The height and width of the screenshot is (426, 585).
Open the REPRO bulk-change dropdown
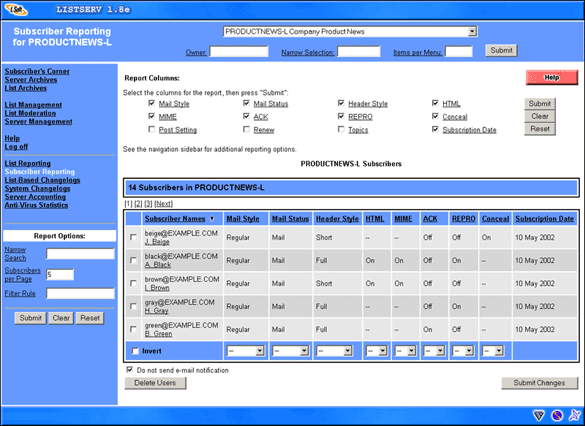coord(463,351)
